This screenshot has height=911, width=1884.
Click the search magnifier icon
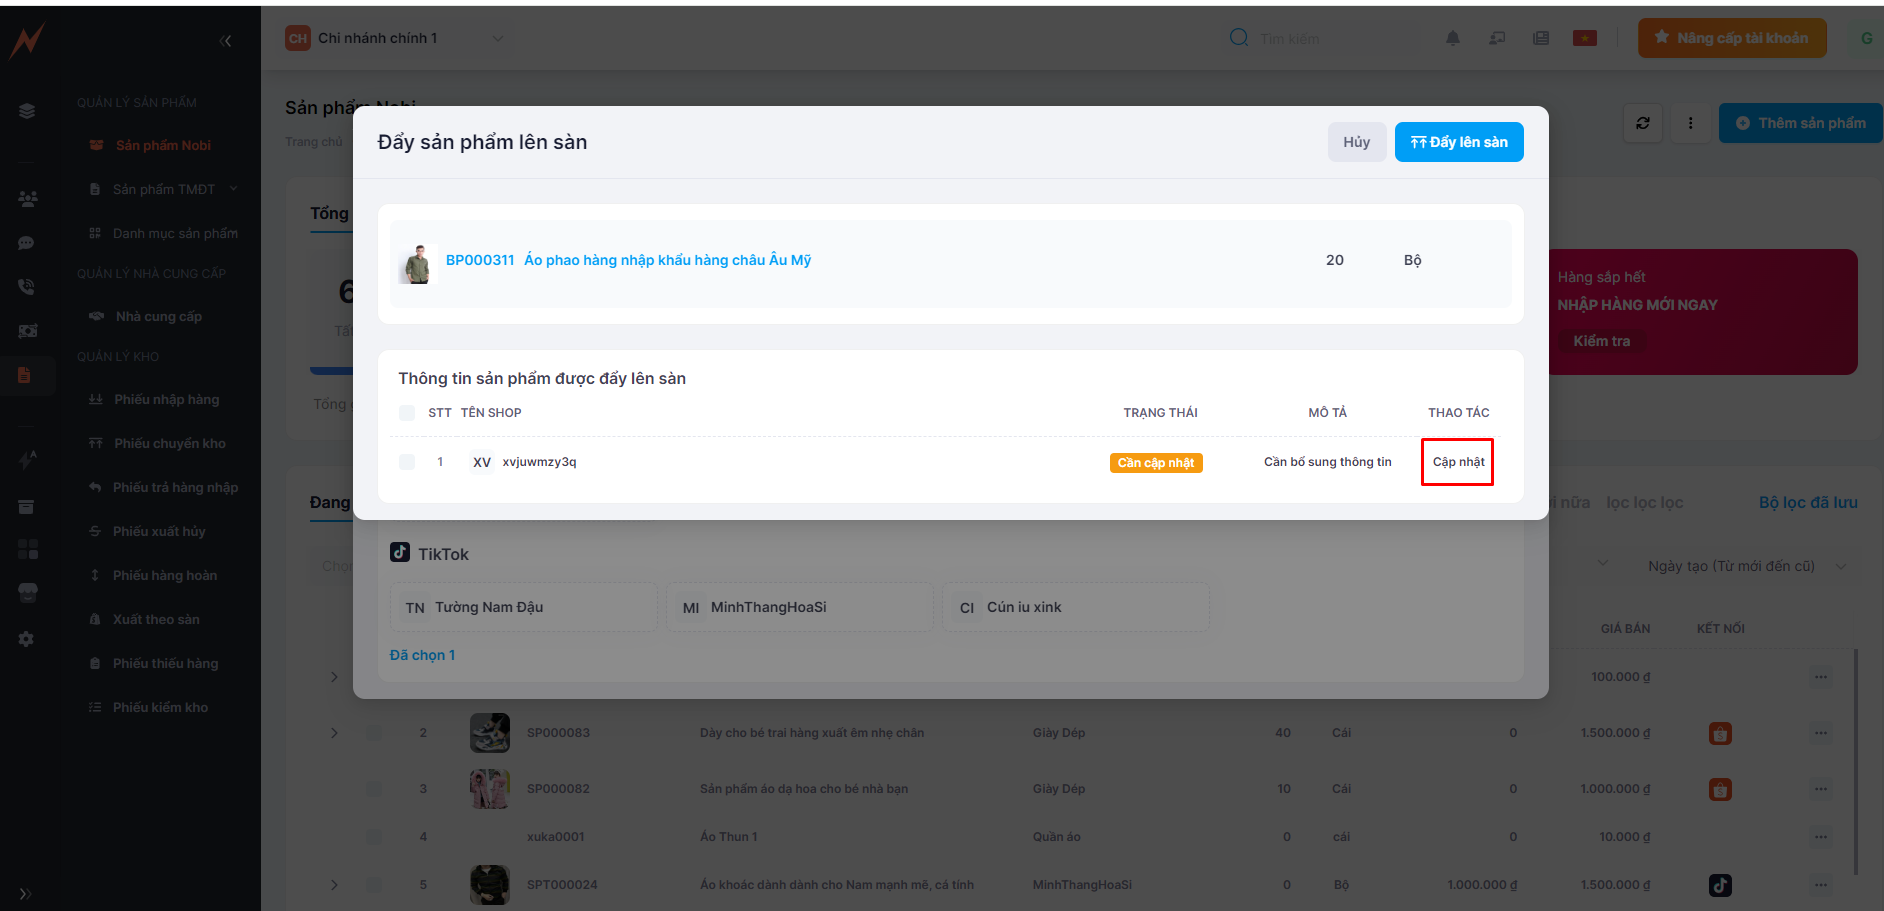(x=1238, y=38)
